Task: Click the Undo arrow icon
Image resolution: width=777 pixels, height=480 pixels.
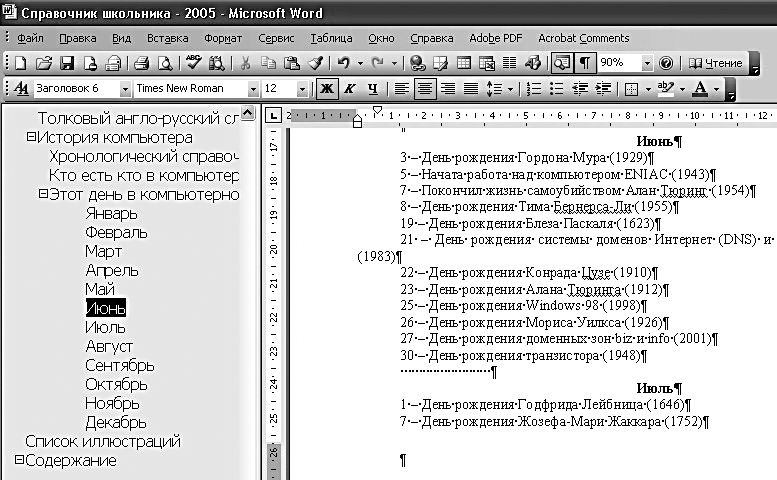Action: [343, 63]
